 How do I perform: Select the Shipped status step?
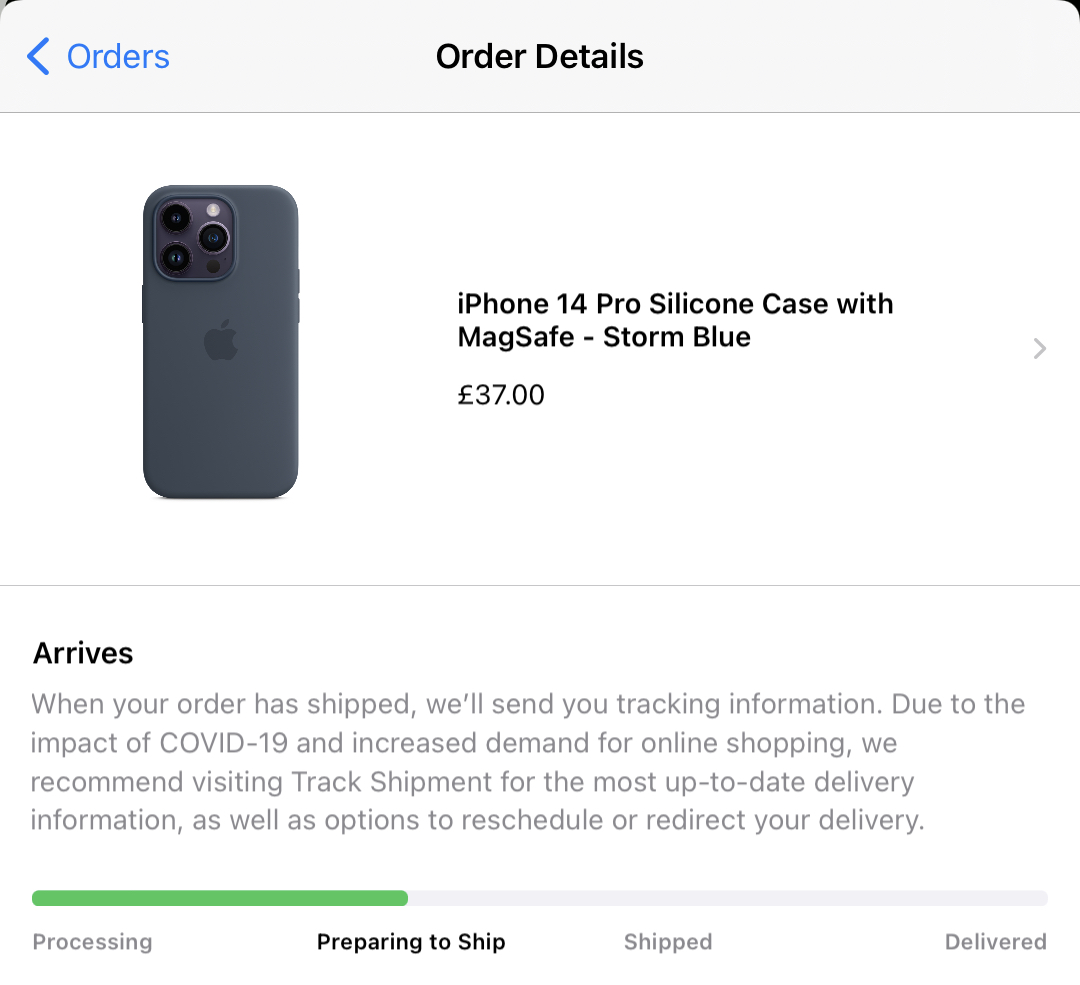(x=668, y=942)
